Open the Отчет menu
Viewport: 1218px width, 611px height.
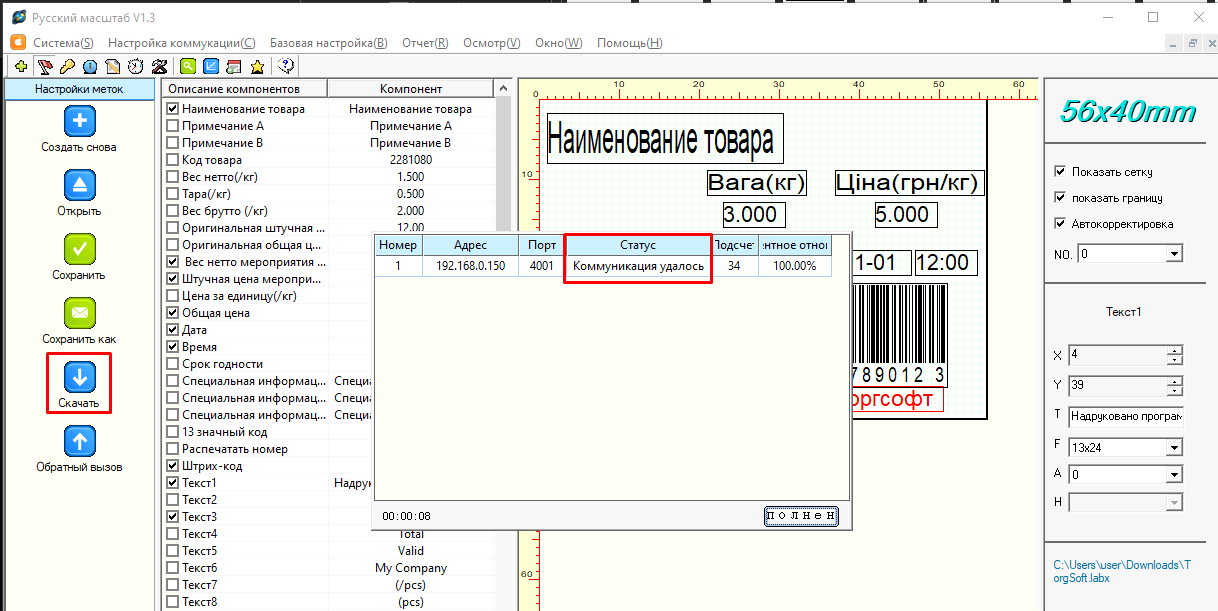pyautogui.click(x=425, y=43)
